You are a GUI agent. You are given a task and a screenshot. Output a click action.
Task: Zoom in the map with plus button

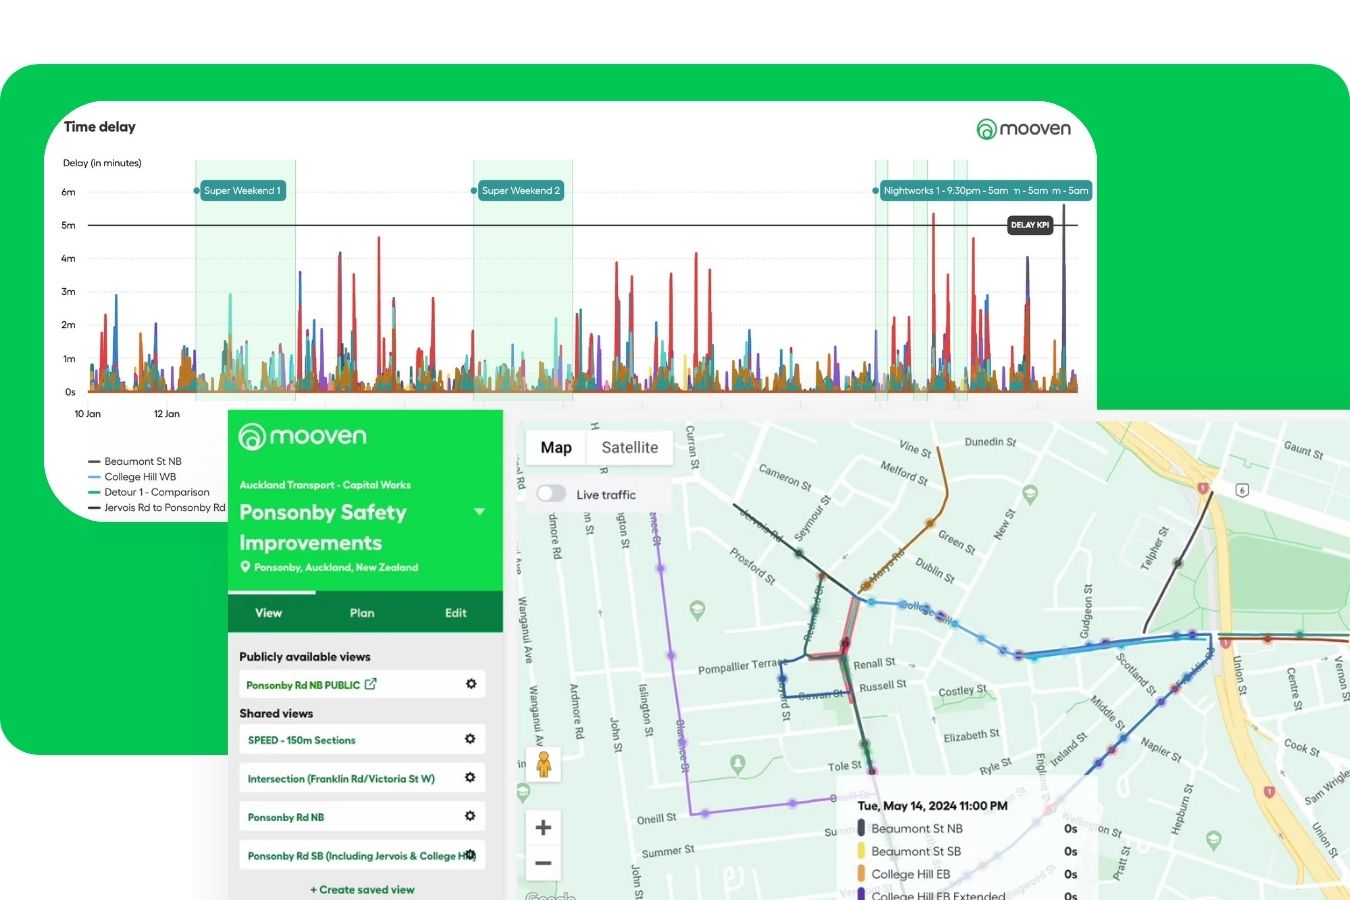pyautogui.click(x=543, y=827)
